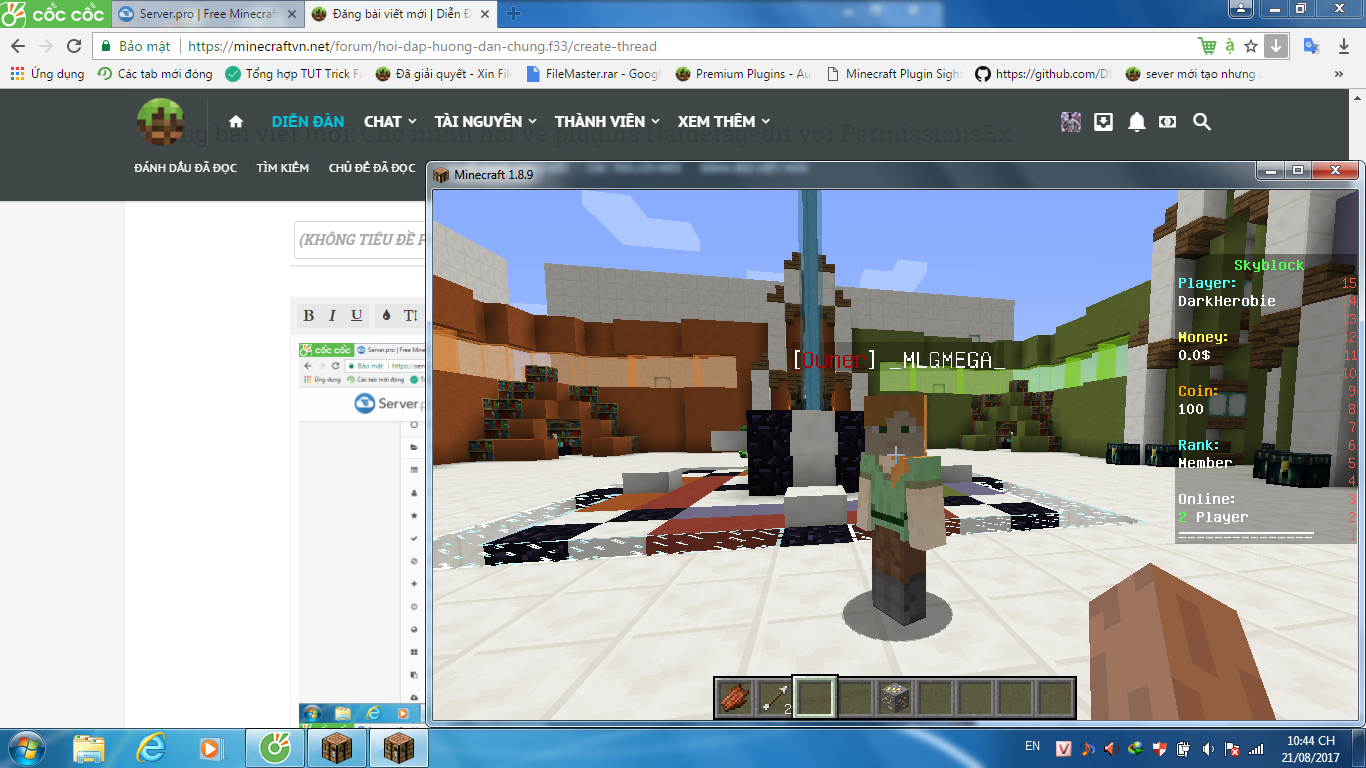Open the Windows Start menu
Viewport: 1366px width, 768px height.
point(25,748)
